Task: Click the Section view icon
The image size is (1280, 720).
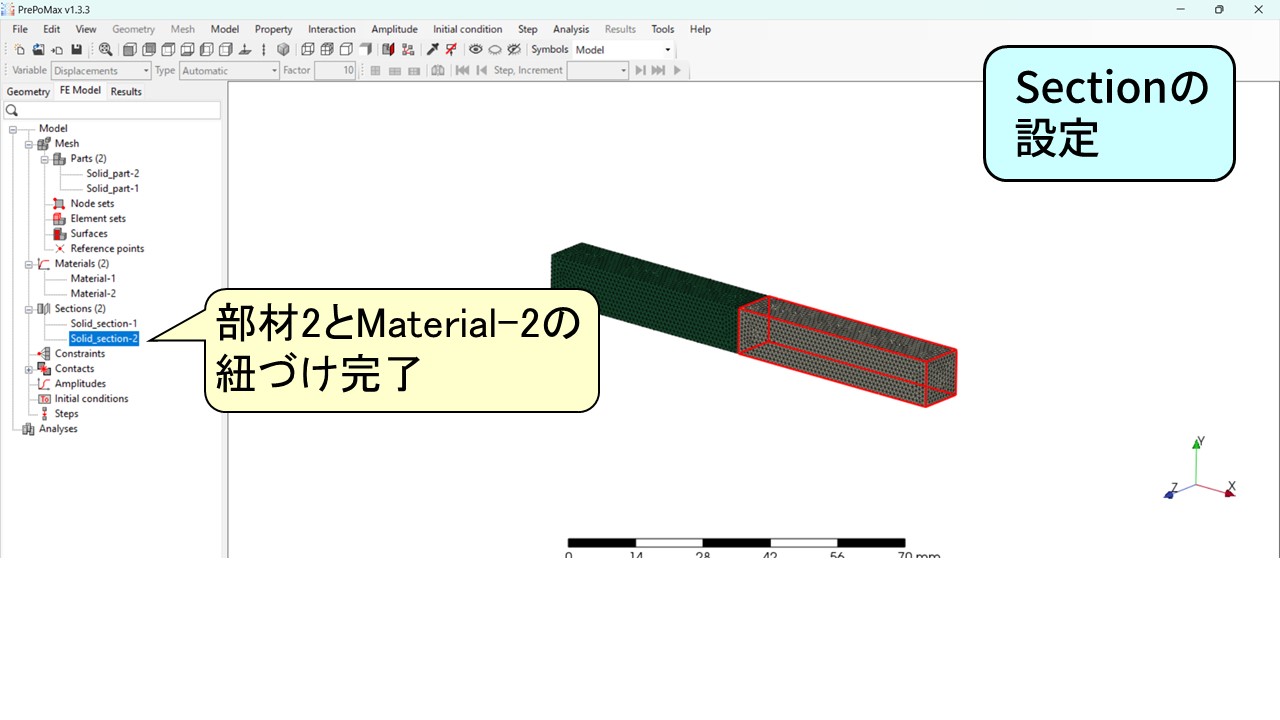Action: (x=388, y=49)
